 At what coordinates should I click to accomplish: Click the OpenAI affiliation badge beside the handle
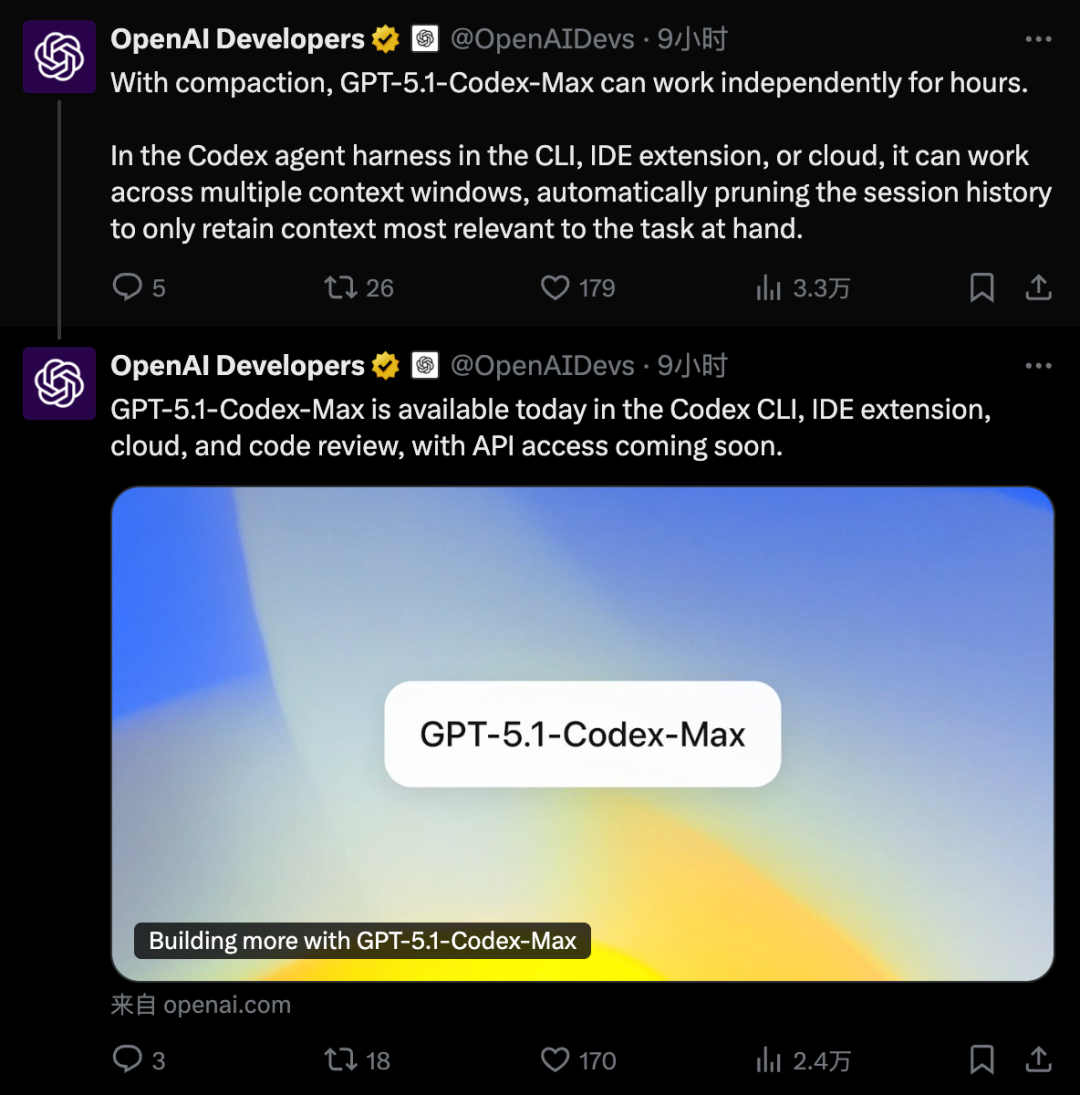click(x=425, y=38)
